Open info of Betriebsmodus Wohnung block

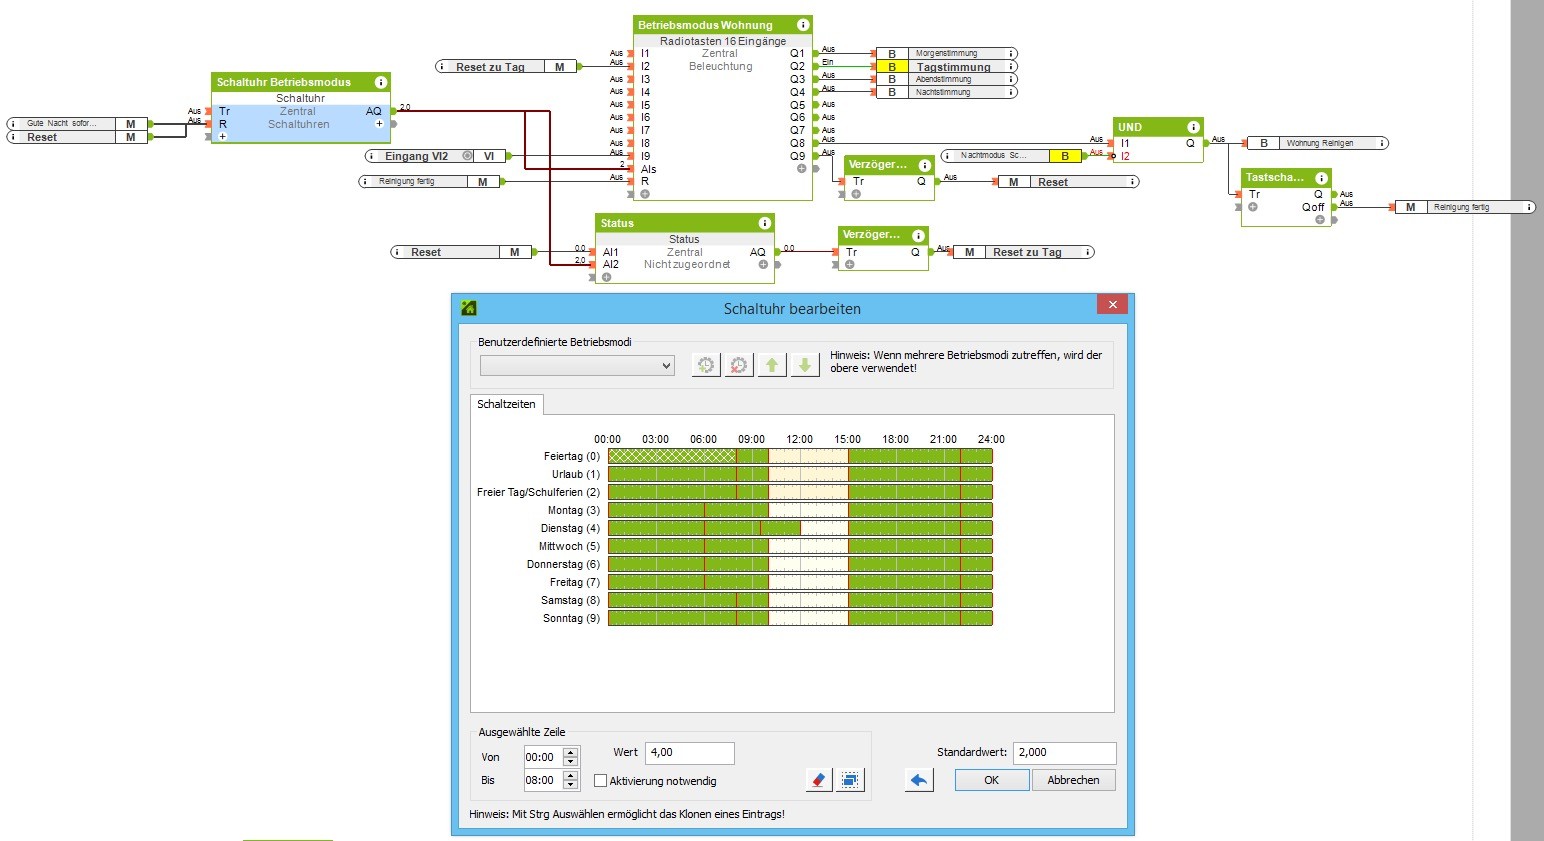[803, 25]
